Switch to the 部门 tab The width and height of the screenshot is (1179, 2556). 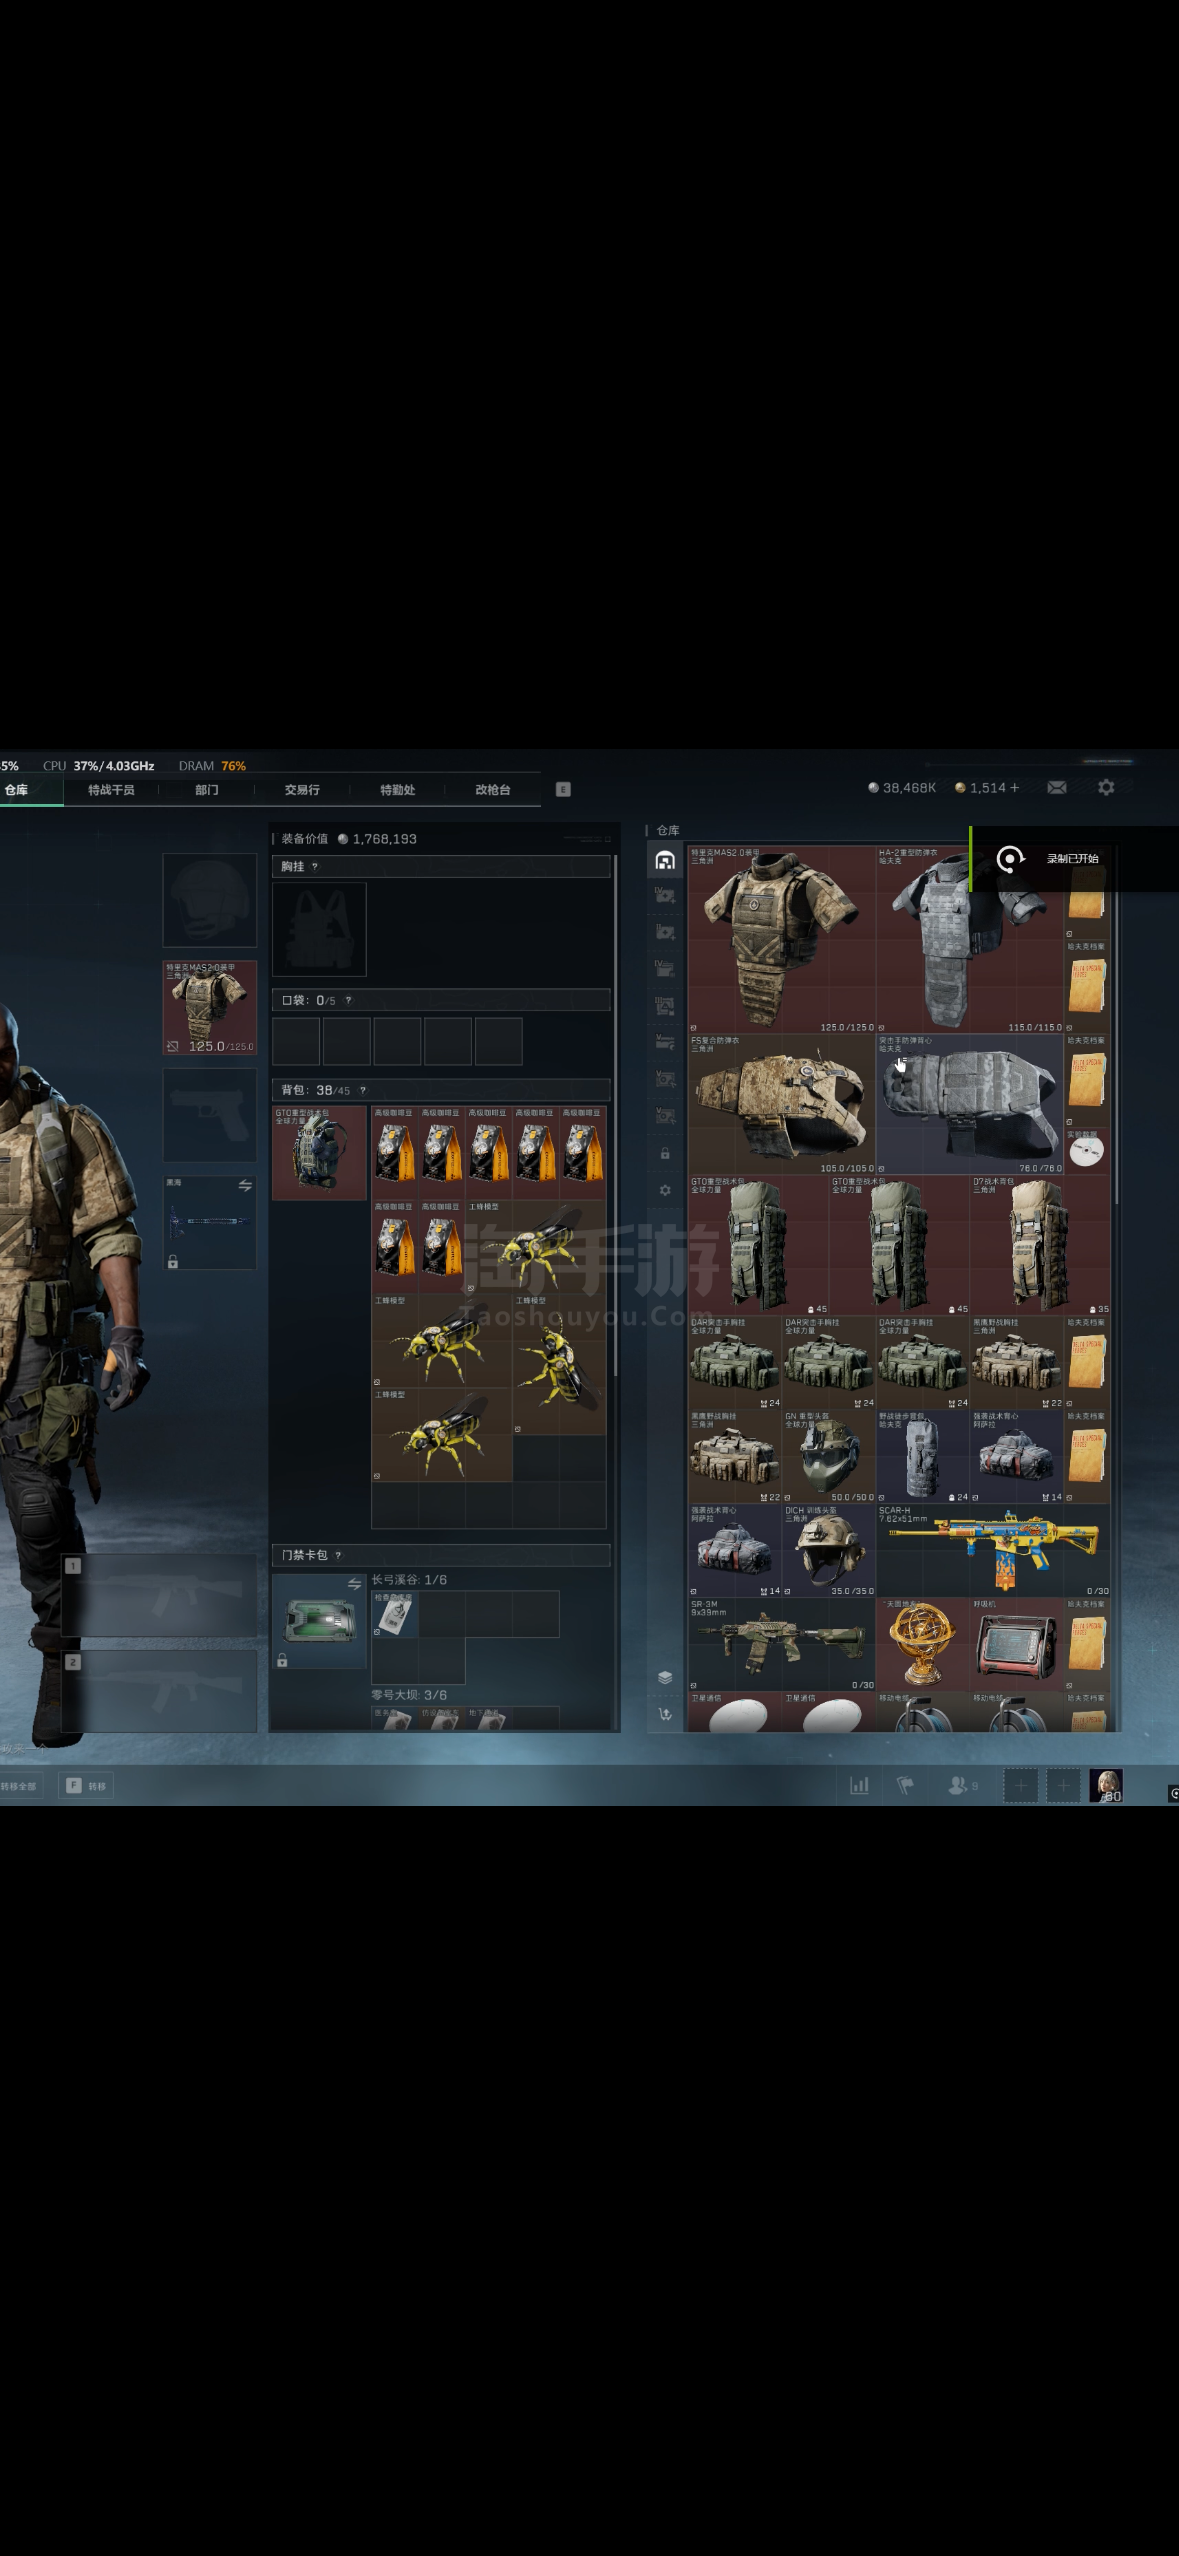click(207, 789)
